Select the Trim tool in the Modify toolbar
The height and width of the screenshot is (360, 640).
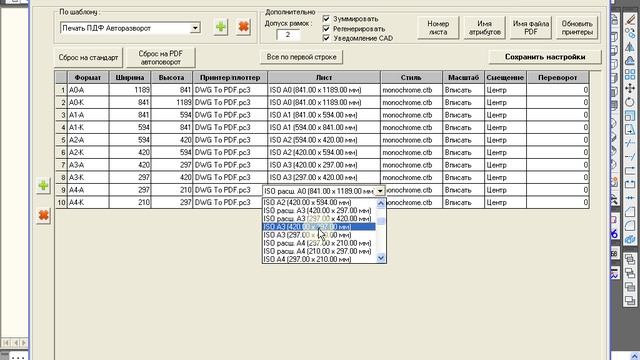[630, 143]
